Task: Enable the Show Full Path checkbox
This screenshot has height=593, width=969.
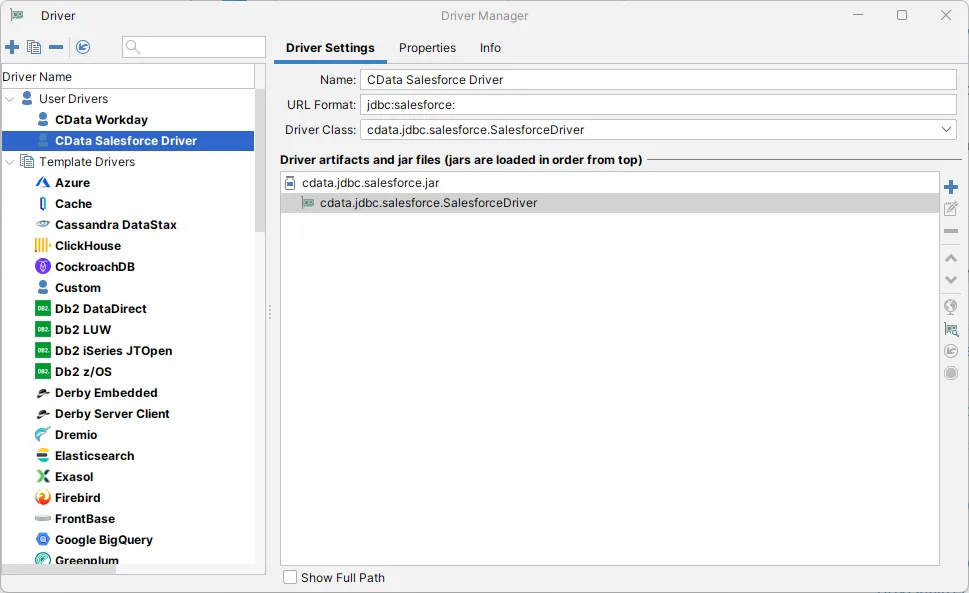Action: click(290, 577)
